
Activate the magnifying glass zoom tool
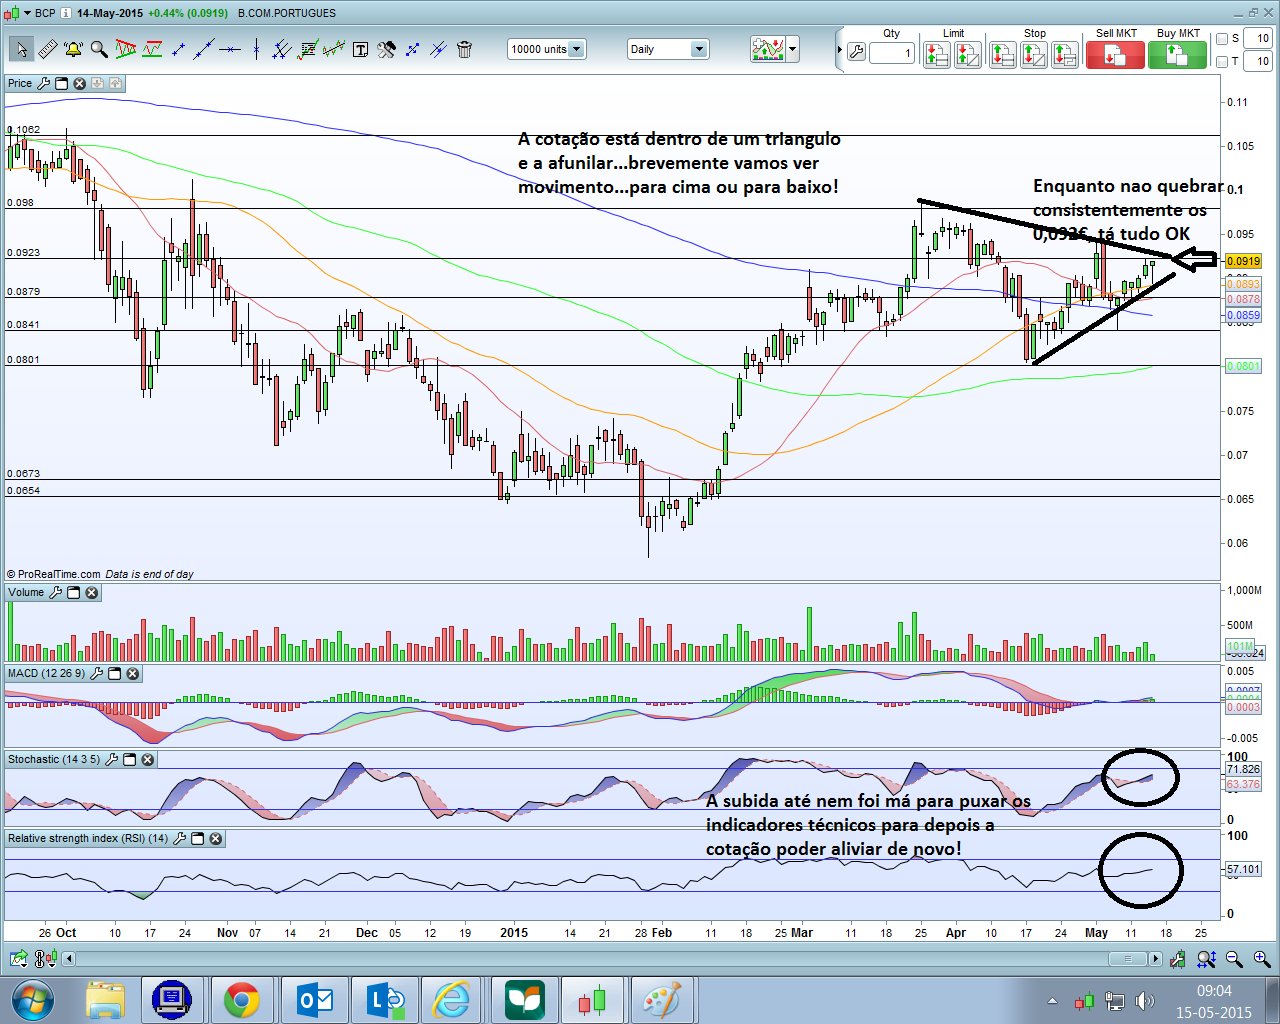pyautogui.click(x=99, y=49)
